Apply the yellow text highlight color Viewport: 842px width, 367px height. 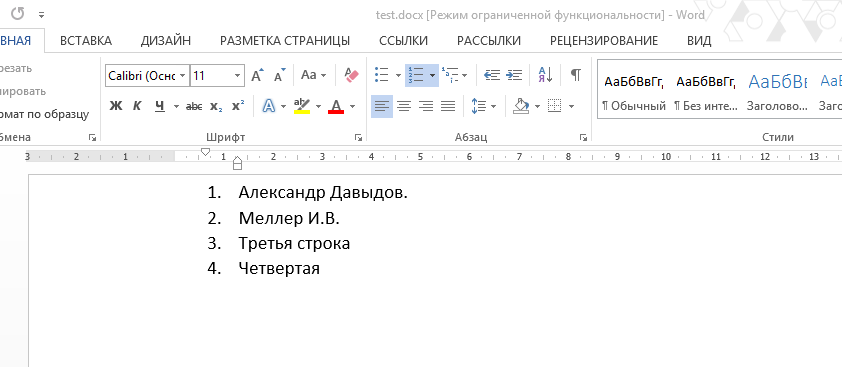pos(302,106)
